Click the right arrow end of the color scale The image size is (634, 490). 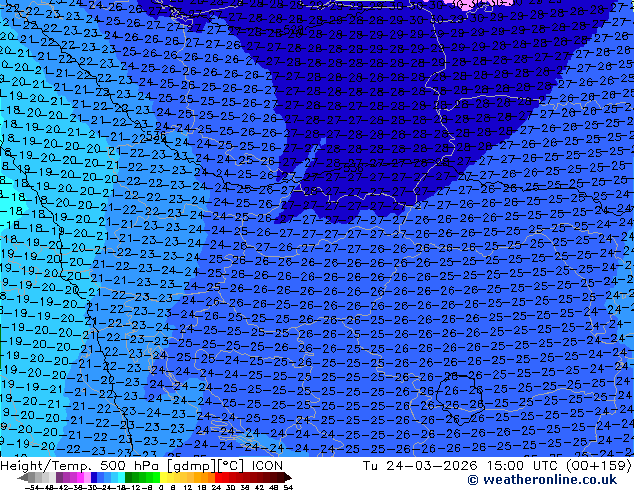pyautogui.click(x=288, y=477)
